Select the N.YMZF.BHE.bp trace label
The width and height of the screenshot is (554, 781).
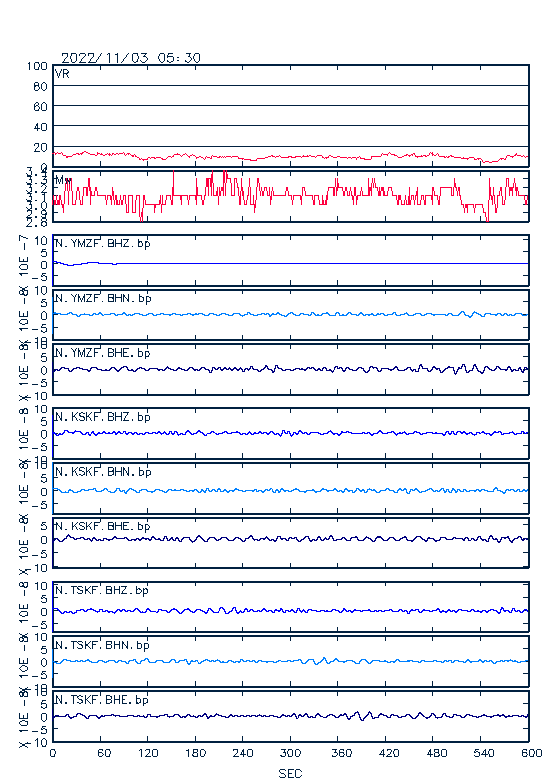pos(103,353)
